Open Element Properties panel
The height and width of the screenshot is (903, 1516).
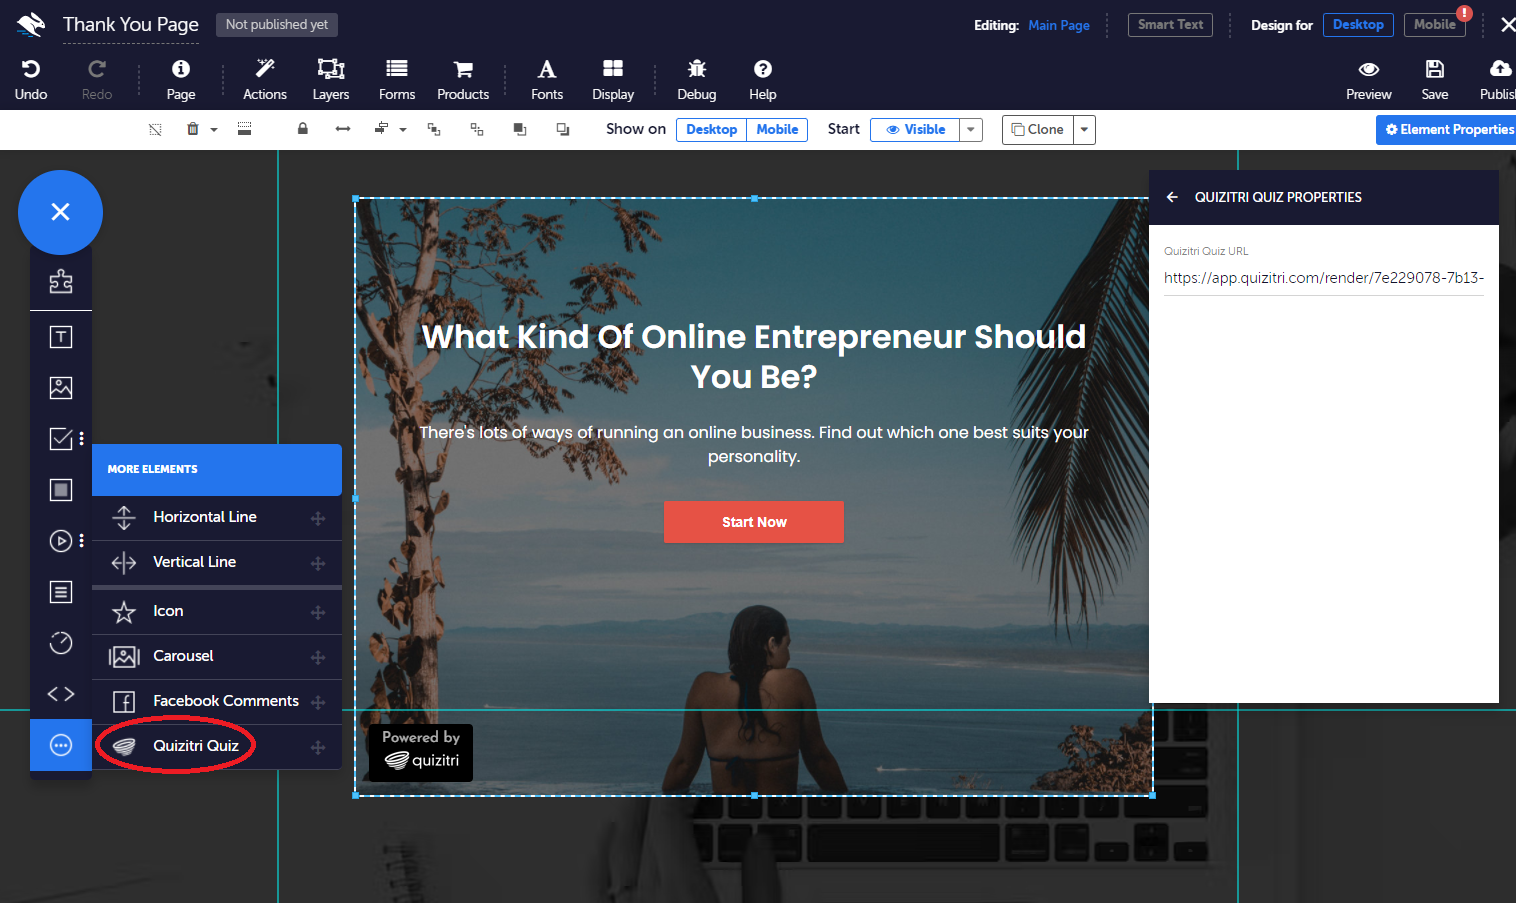1447,129
